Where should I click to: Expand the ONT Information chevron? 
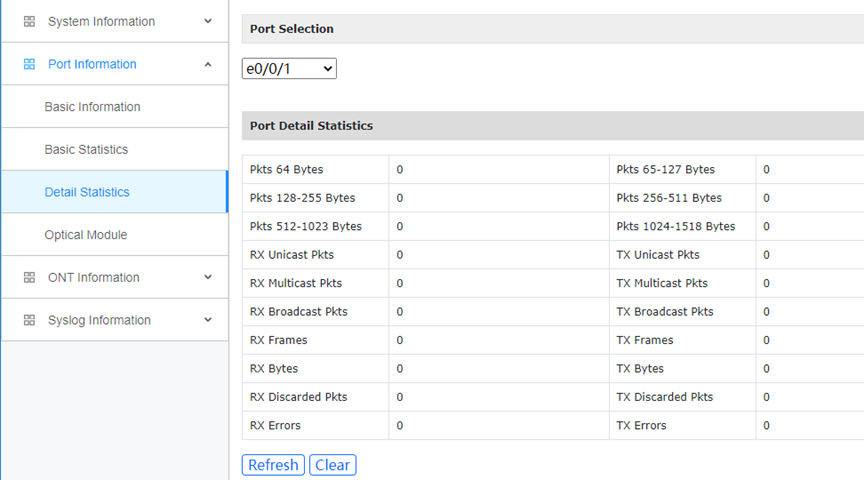tap(208, 277)
